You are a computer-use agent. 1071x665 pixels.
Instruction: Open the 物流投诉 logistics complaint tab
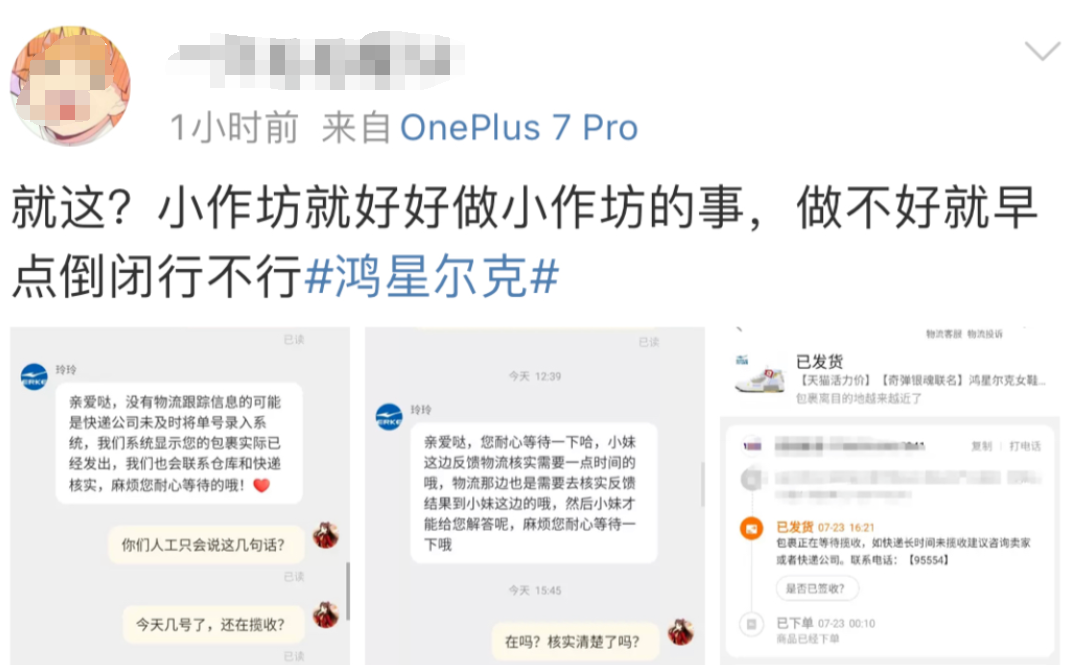[x=986, y=334]
